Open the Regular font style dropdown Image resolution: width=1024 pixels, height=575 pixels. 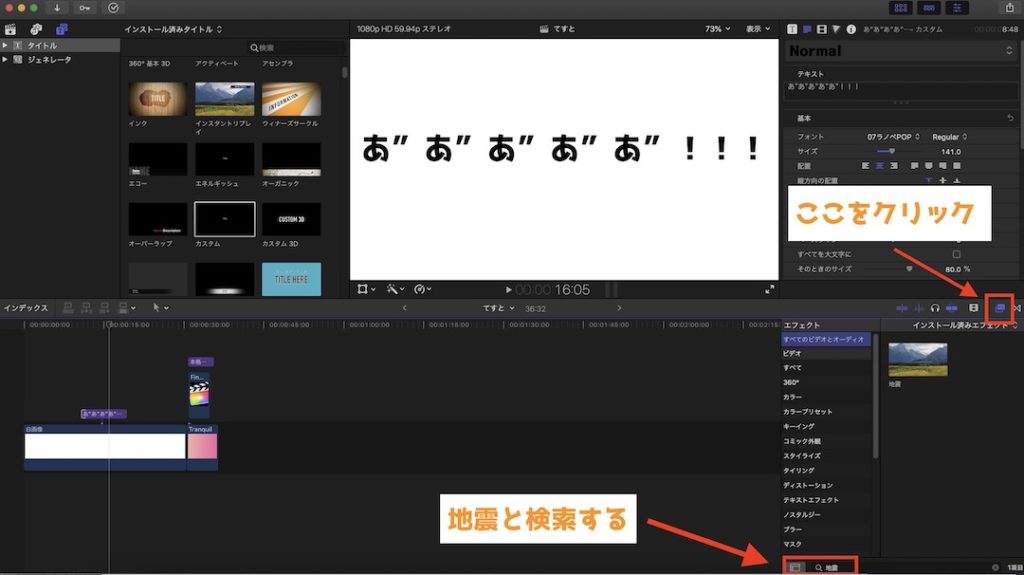click(x=949, y=137)
